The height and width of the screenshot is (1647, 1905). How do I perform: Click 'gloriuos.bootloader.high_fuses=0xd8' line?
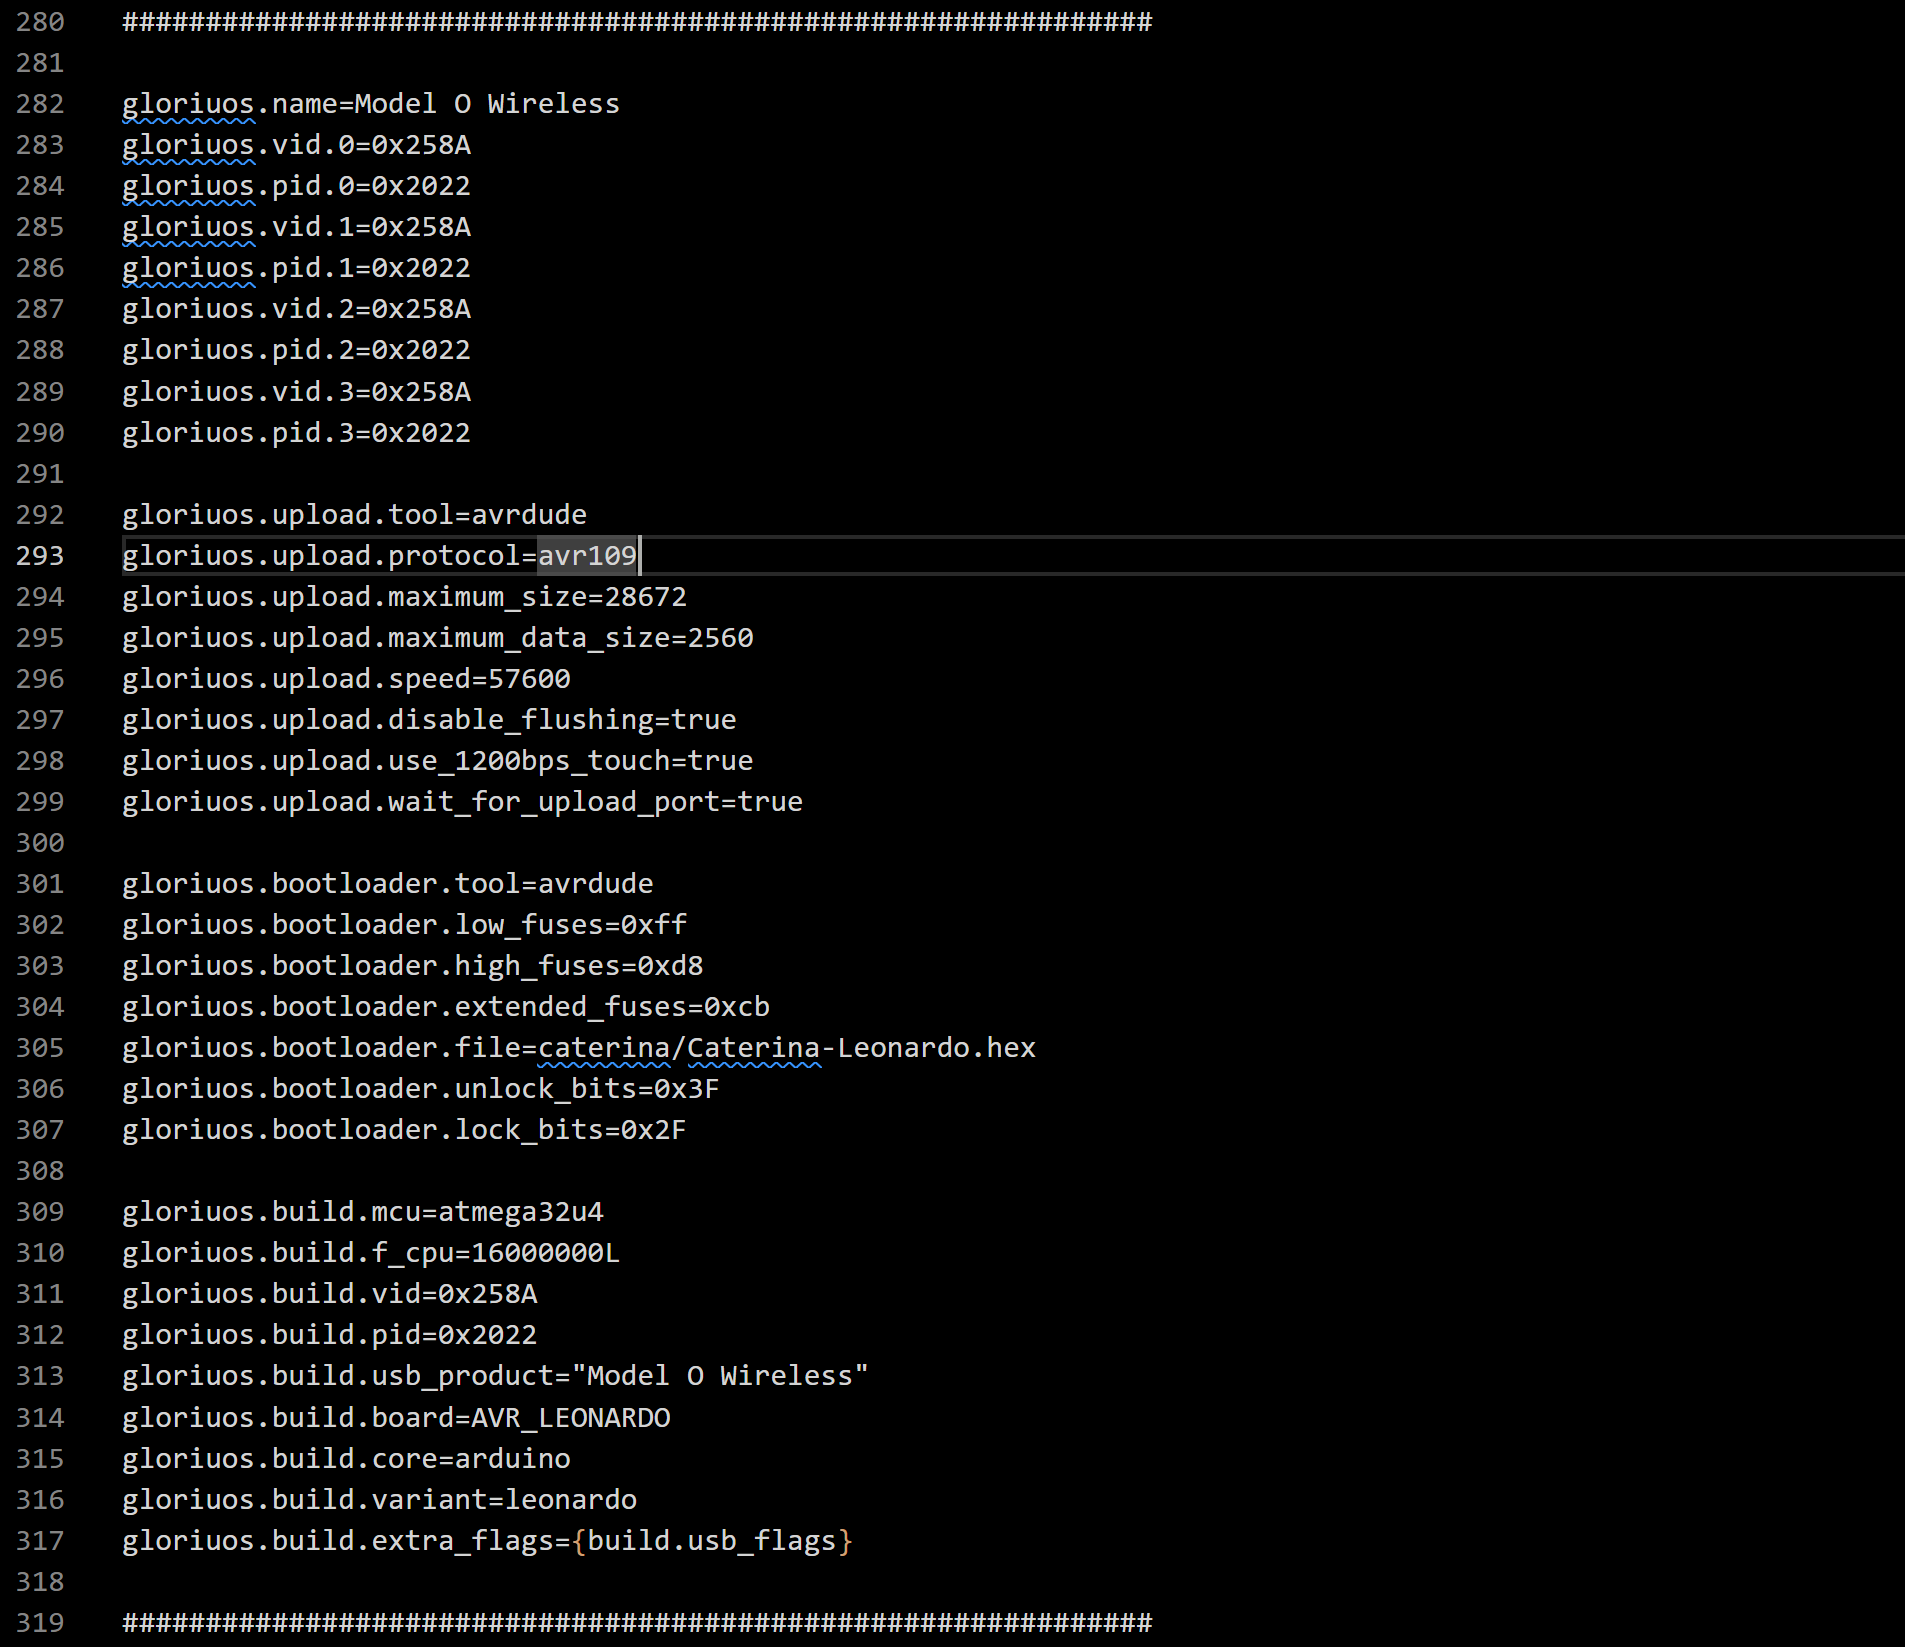pos(413,966)
